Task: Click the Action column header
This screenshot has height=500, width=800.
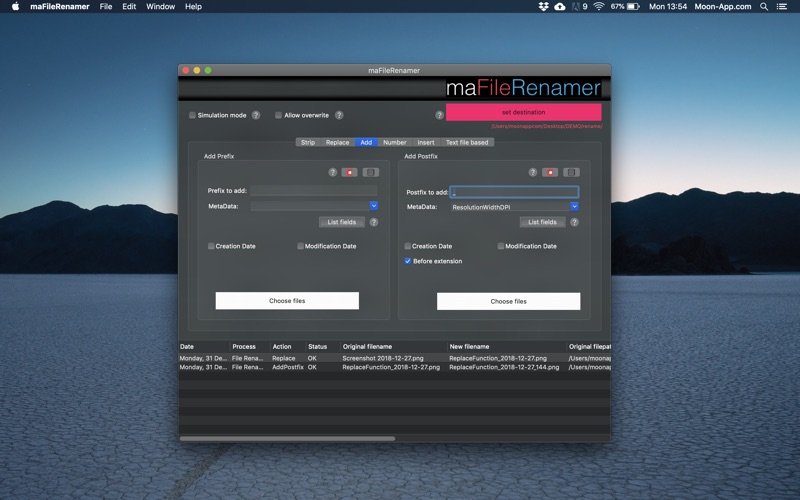Action: coord(288,346)
